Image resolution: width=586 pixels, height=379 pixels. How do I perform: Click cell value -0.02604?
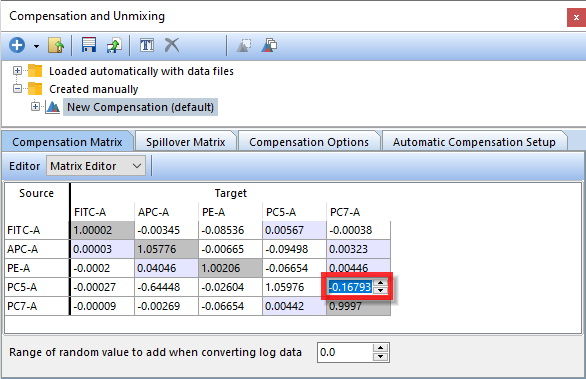point(230,287)
